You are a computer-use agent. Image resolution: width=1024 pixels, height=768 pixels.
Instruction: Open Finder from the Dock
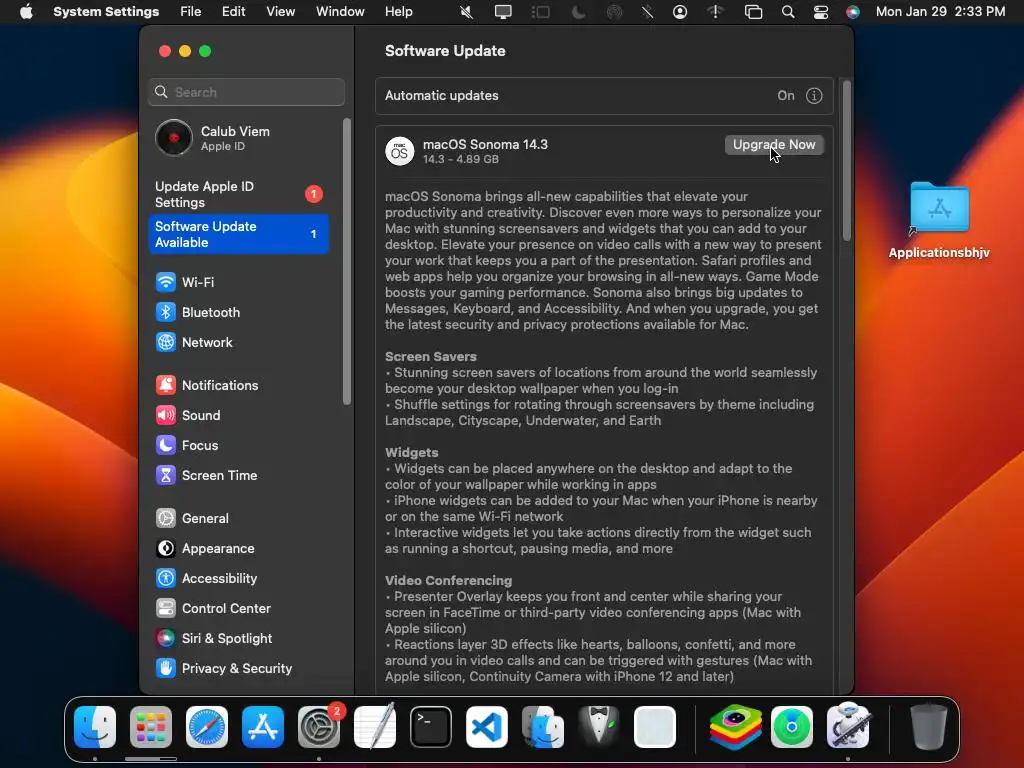pyautogui.click(x=95, y=727)
